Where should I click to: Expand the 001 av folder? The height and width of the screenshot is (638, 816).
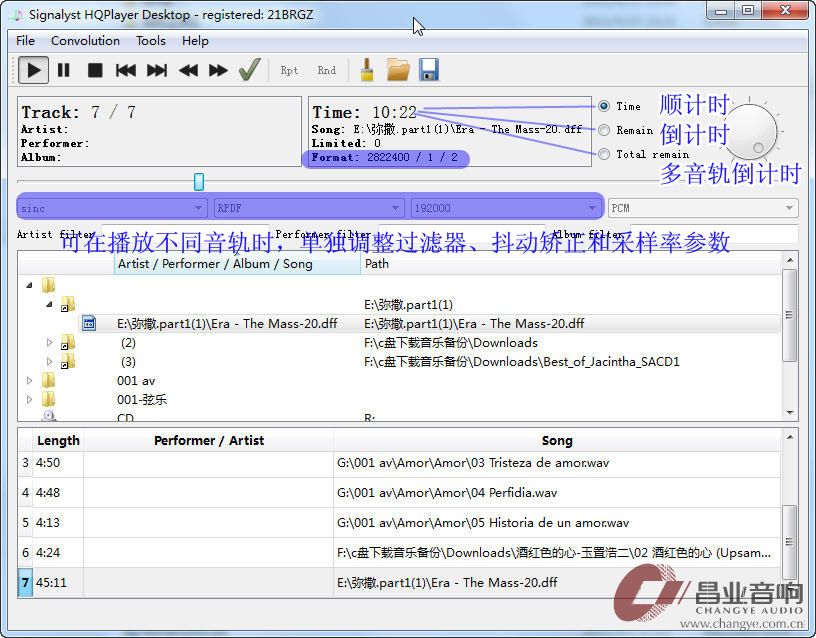(x=30, y=380)
